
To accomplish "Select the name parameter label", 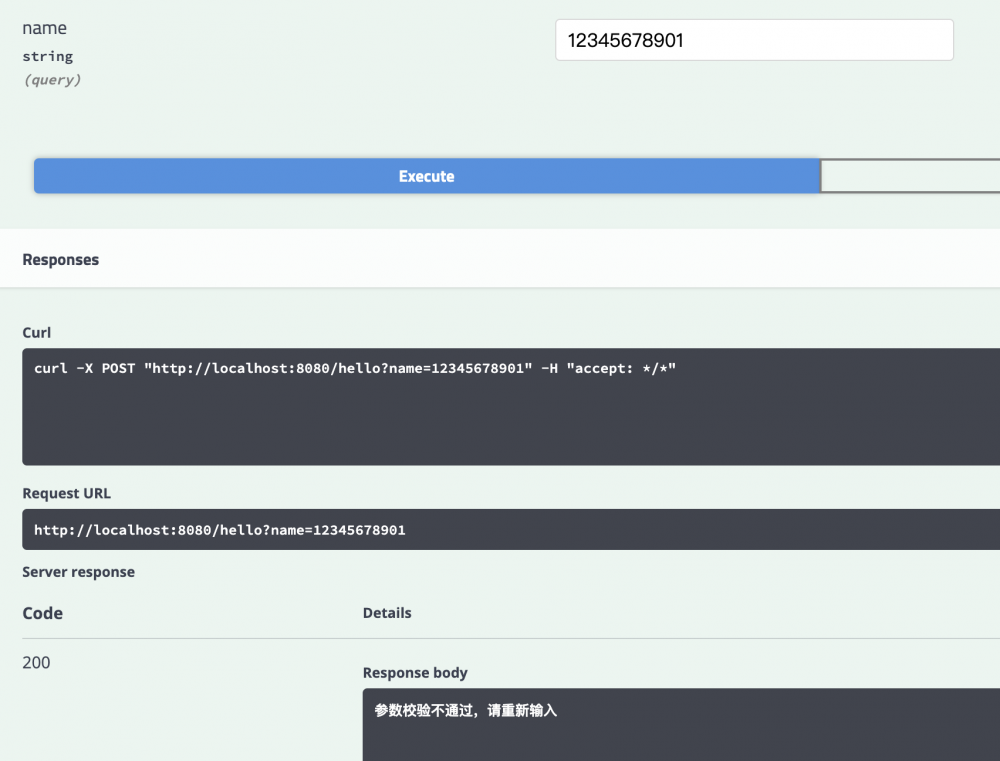I will [45, 28].
